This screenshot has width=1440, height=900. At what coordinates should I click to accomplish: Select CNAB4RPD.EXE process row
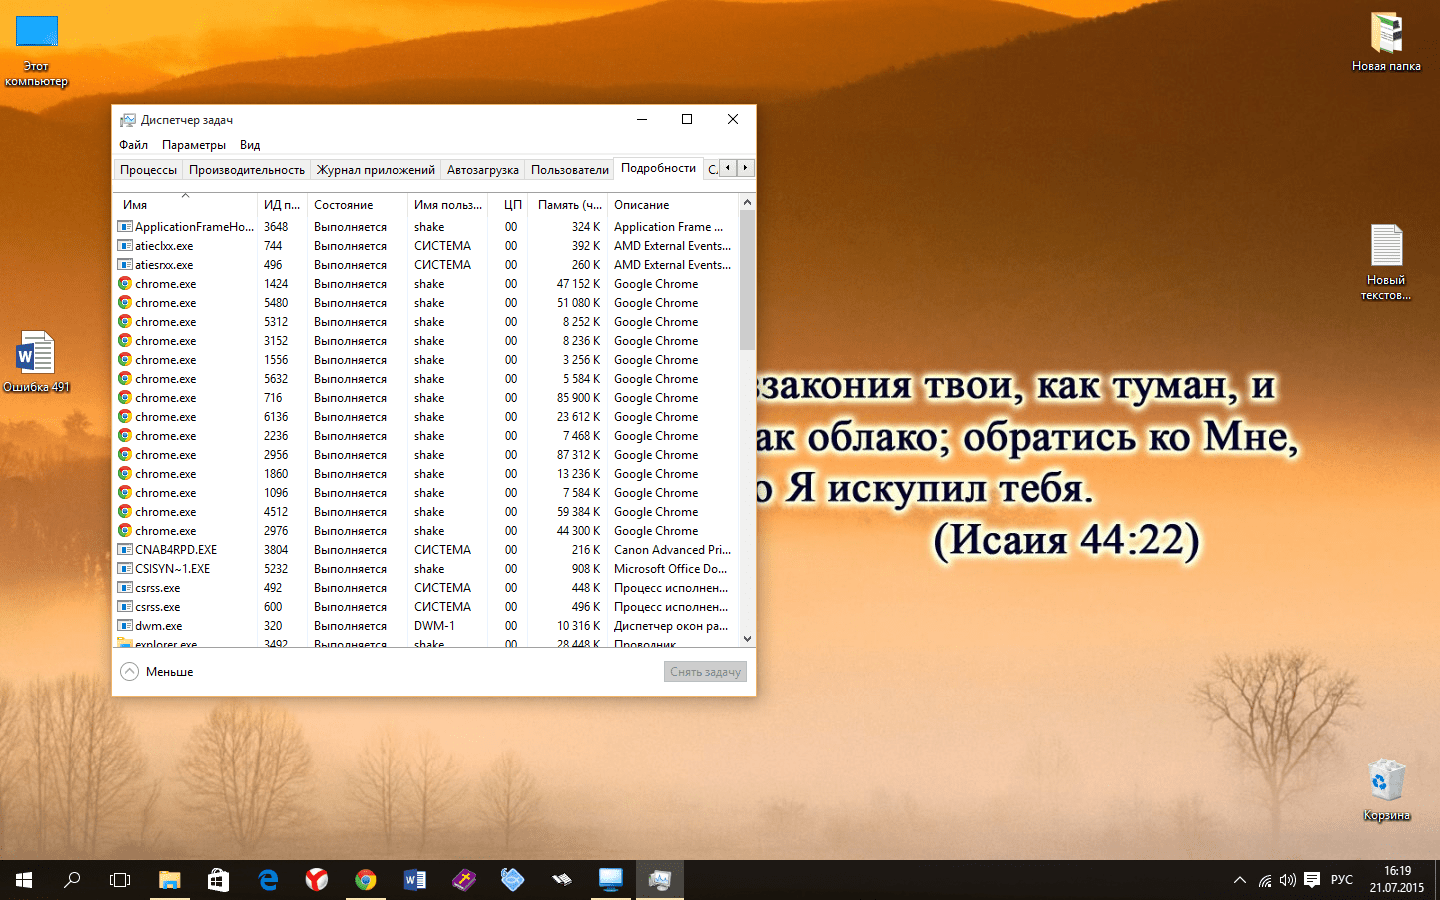pyautogui.click(x=427, y=550)
